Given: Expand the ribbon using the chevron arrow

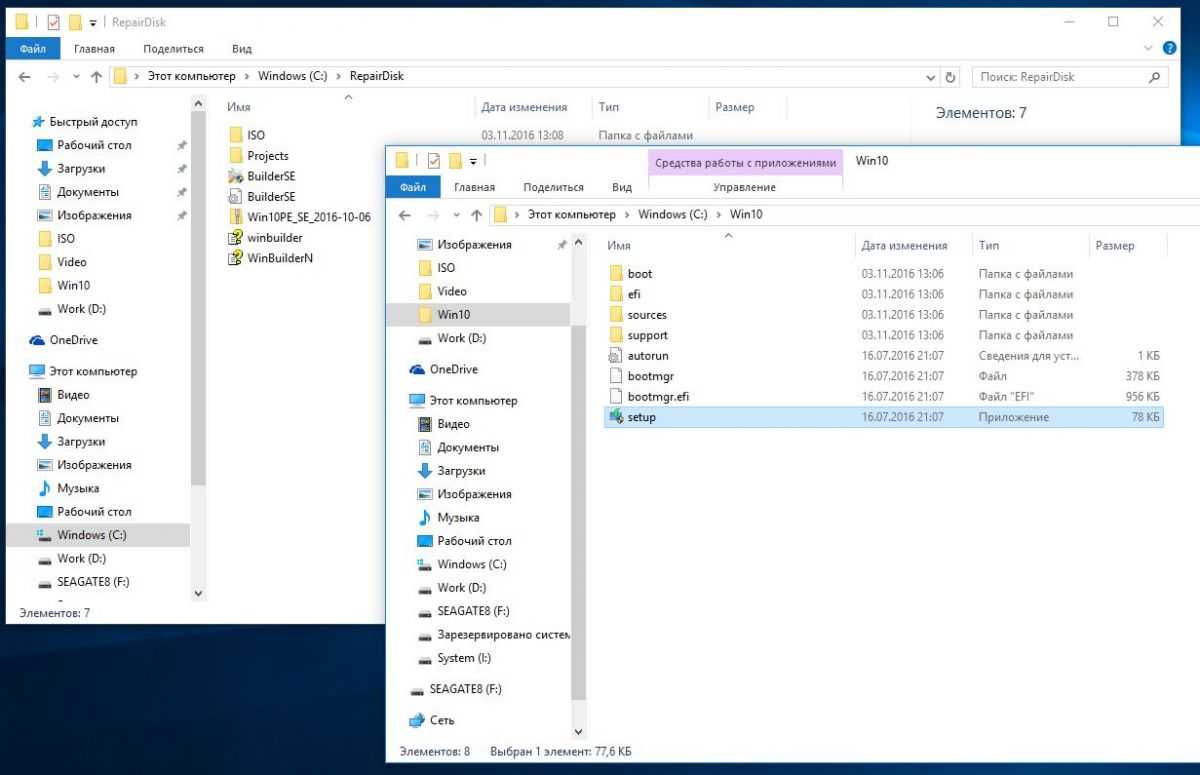Looking at the screenshot, I should [x=1148, y=48].
